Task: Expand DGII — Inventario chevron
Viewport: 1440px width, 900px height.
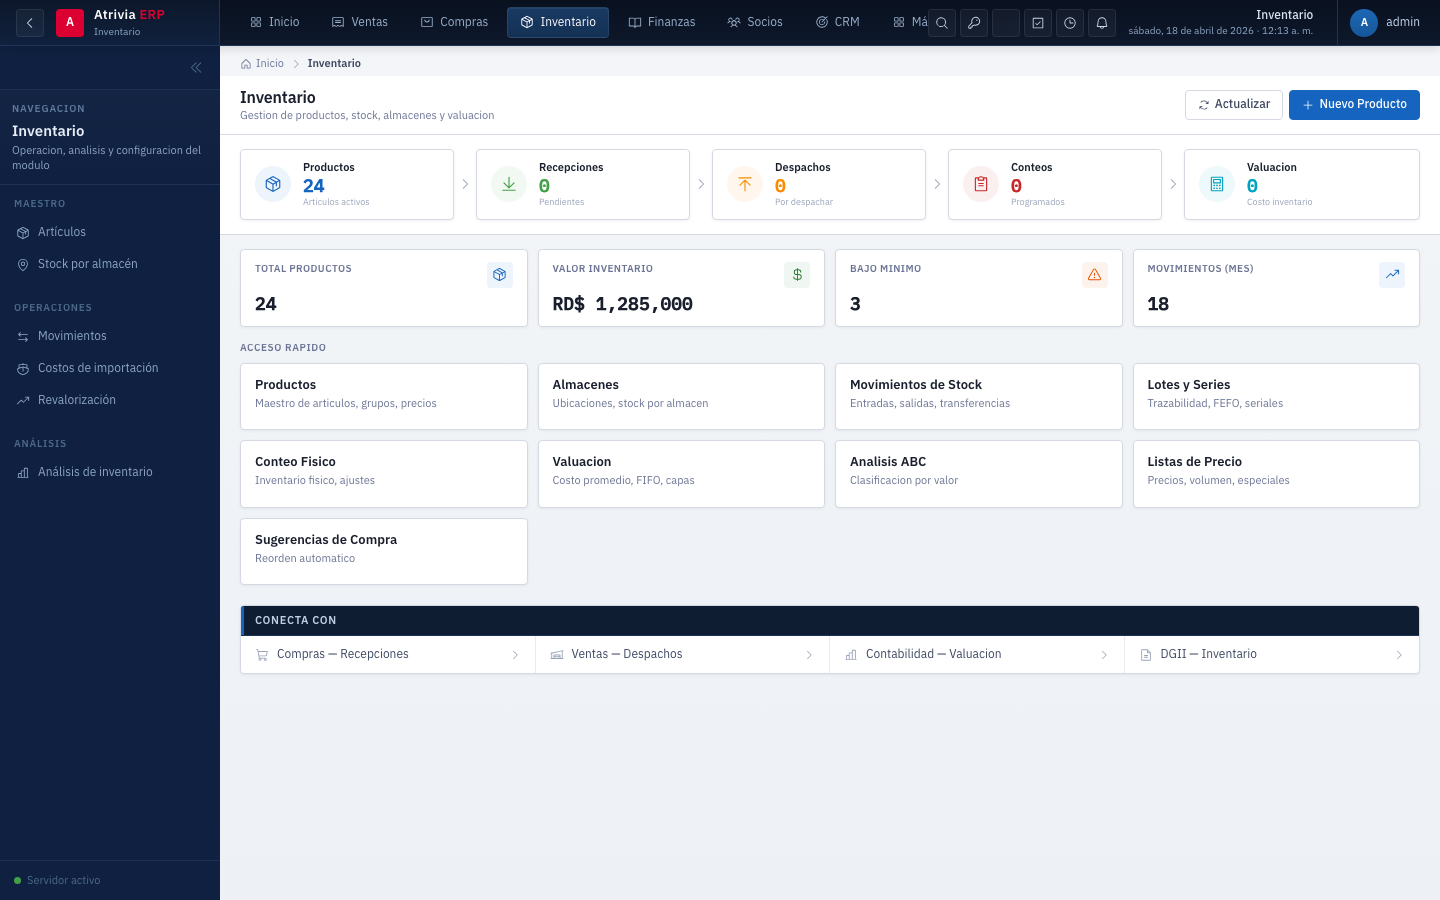Action: [1399, 655]
